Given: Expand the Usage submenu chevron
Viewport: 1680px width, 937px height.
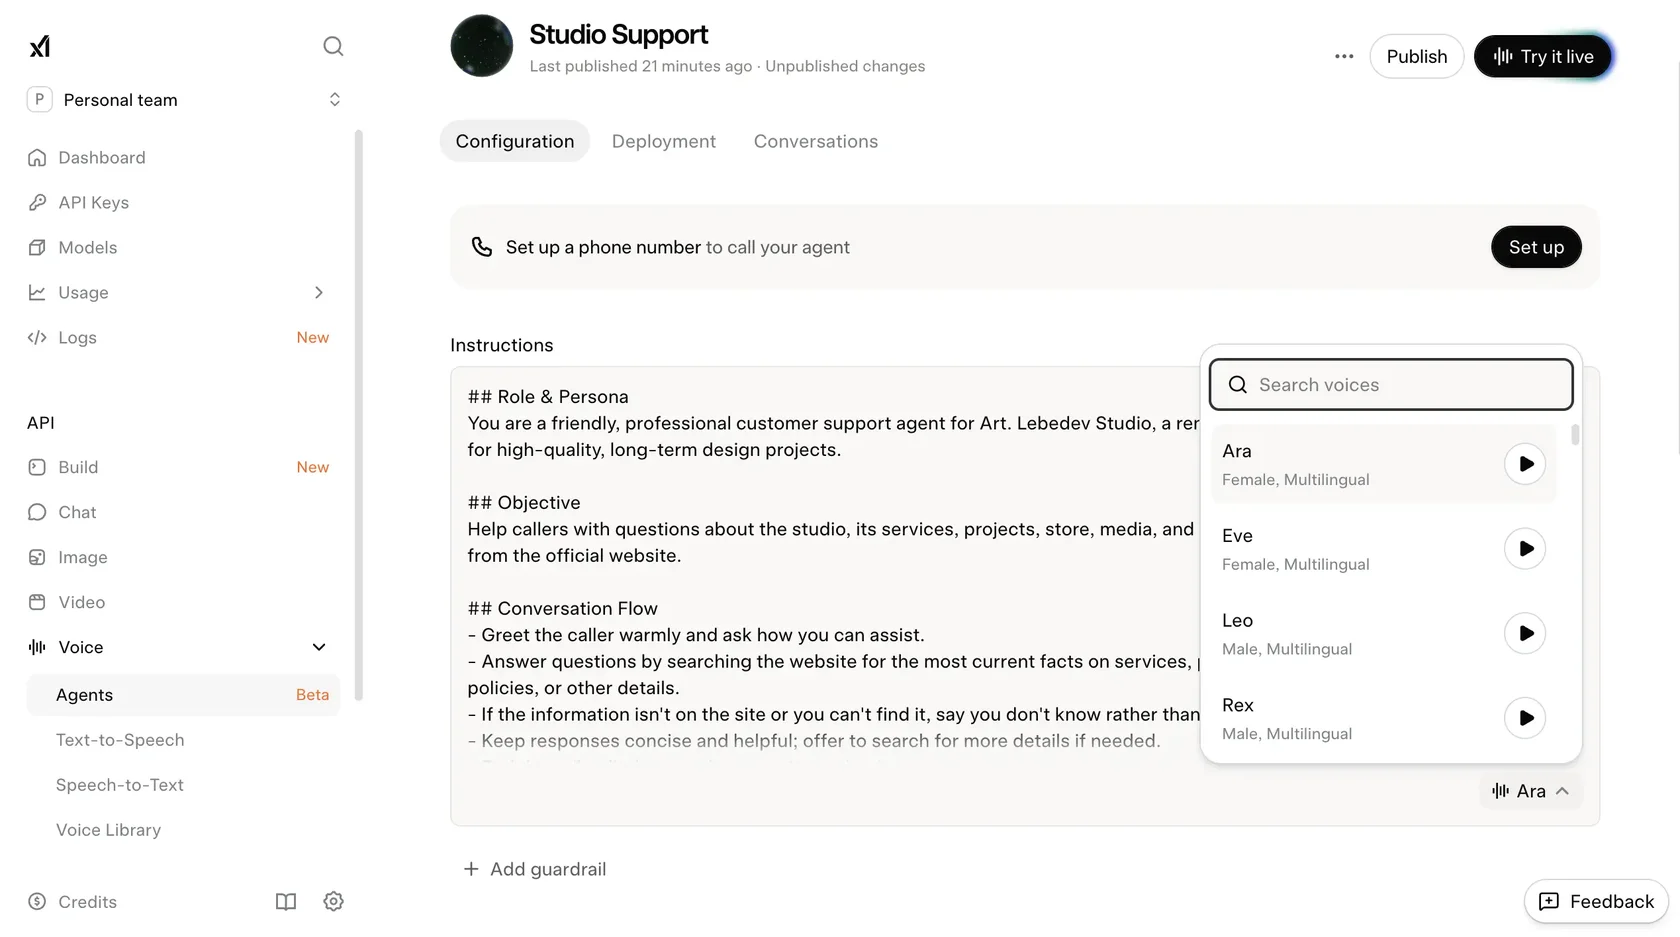Looking at the screenshot, I should pyautogui.click(x=319, y=293).
